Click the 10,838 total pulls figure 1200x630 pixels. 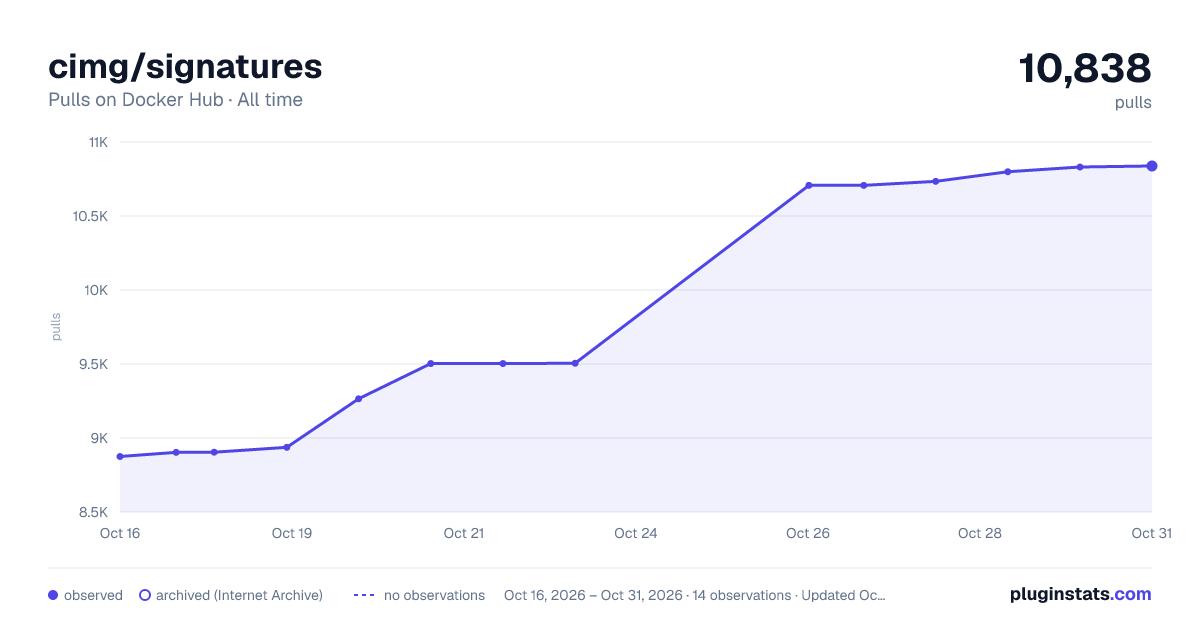tap(1085, 68)
